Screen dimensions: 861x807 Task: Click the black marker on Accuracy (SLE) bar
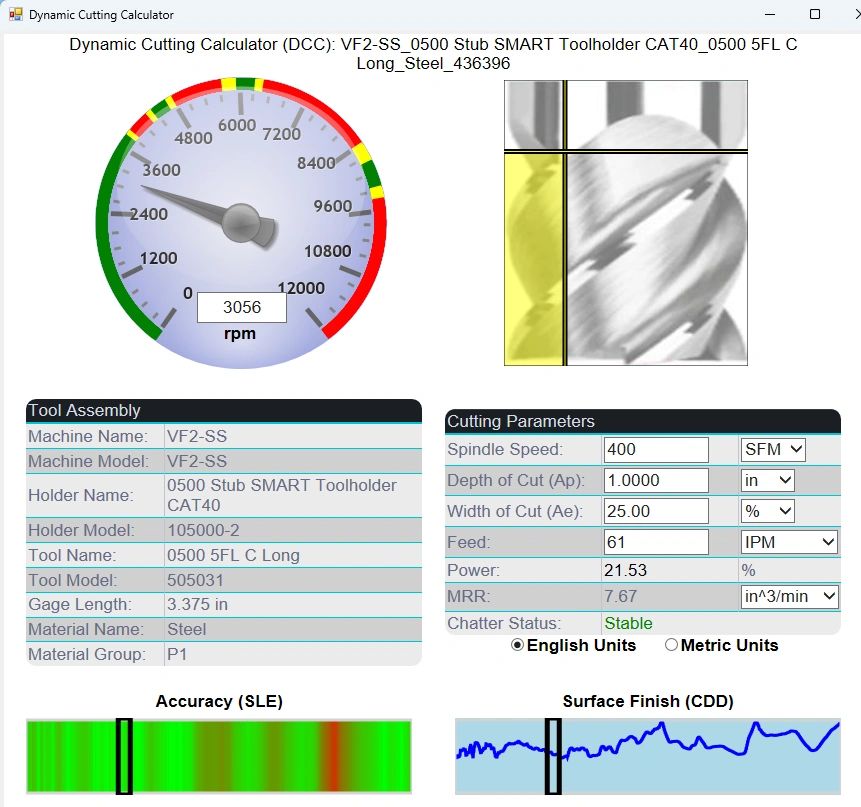124,756
